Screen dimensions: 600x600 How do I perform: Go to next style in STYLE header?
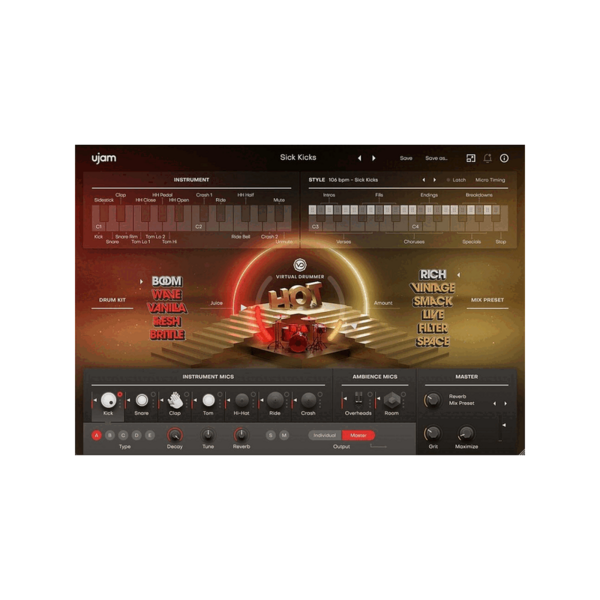[x=434, y=180]
